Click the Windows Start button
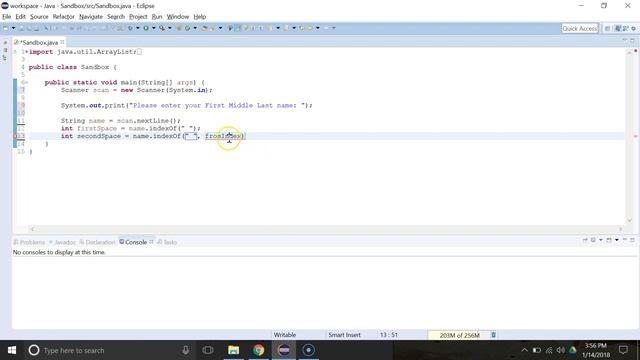This screenshot has height=360, width=640. pyautogui.click(x=12, y=350)
